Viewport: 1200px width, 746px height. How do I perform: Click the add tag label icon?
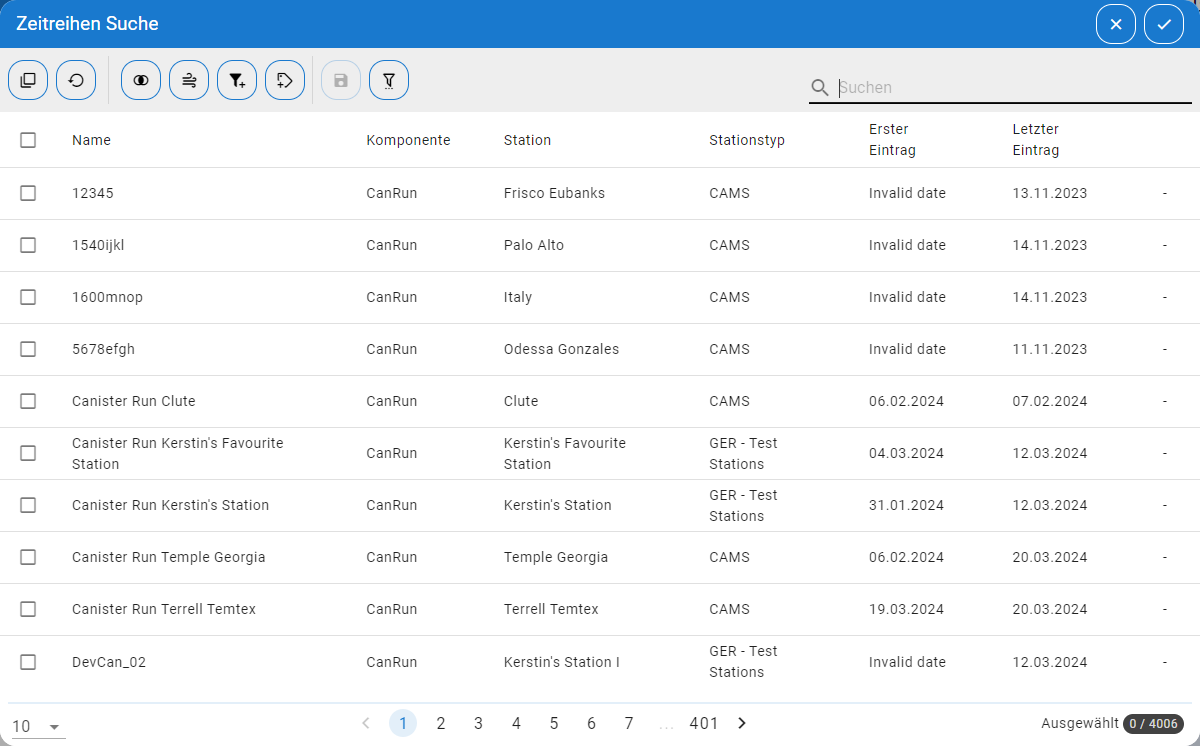click(x=285, y=80)
